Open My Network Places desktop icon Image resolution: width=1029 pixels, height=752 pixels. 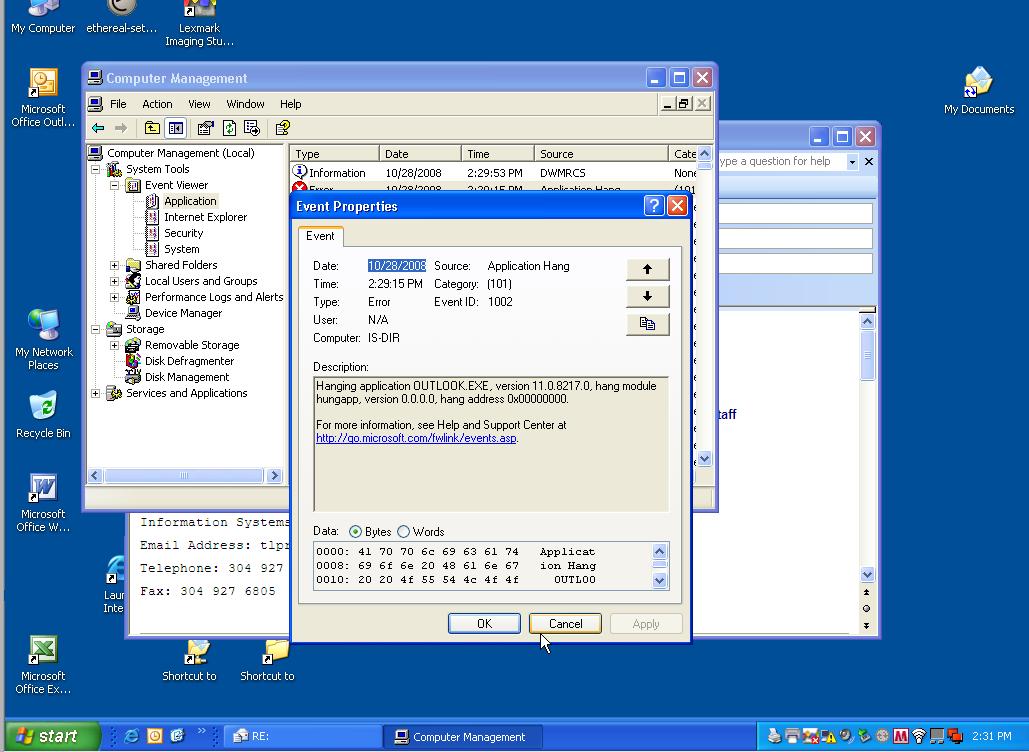[43, 340]
